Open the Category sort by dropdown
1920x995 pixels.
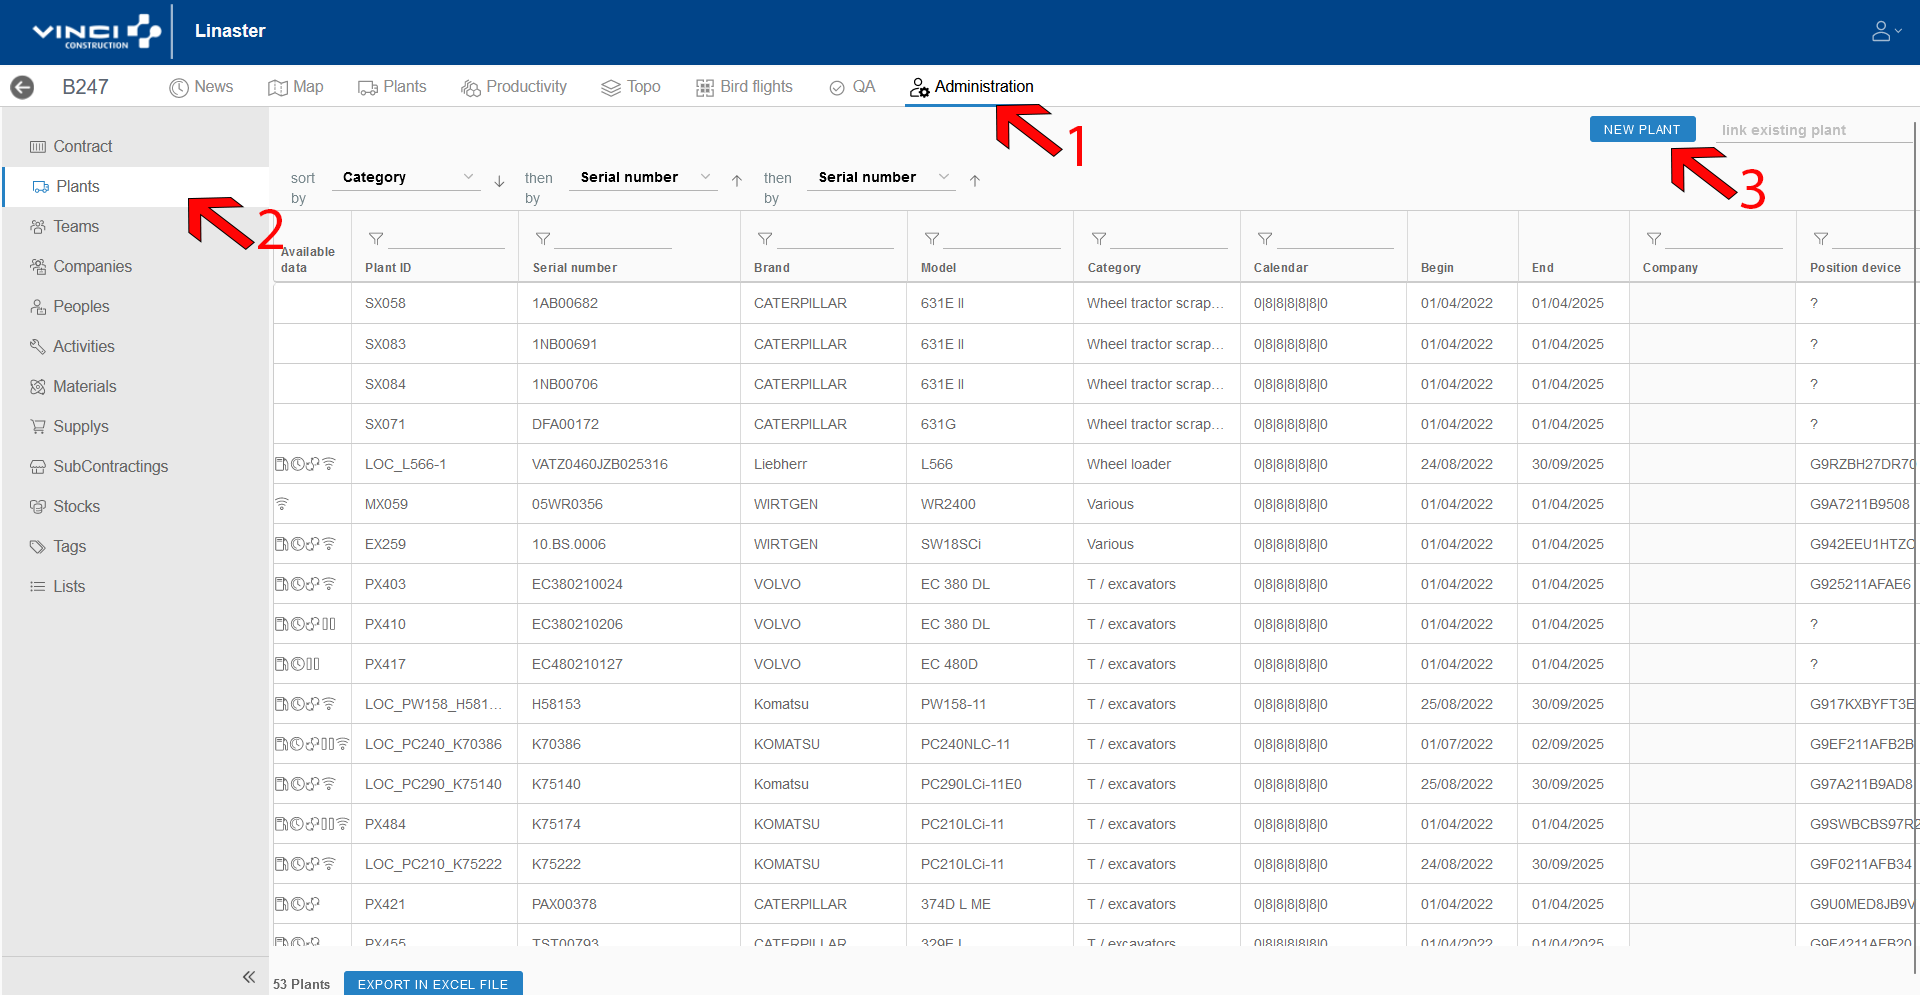click(406, 177)
